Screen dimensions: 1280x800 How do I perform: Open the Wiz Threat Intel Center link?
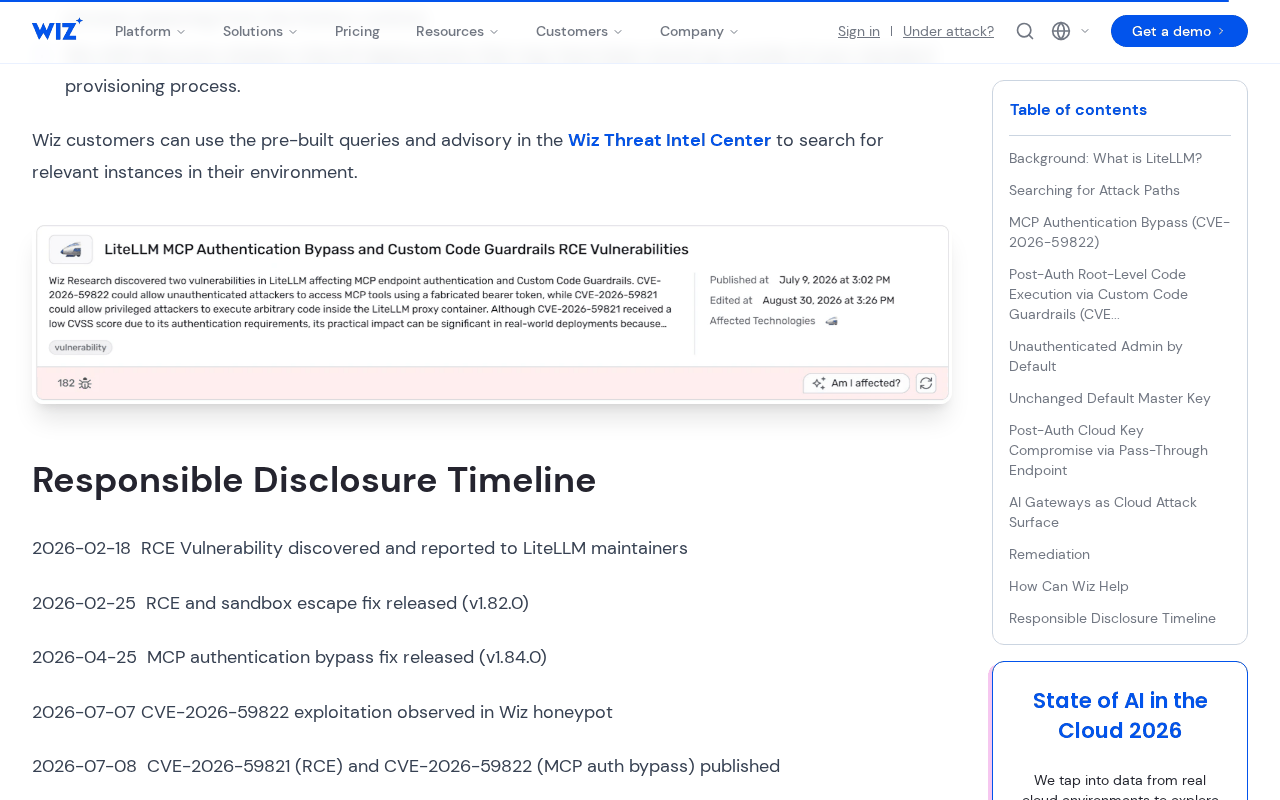coord(669,140)
